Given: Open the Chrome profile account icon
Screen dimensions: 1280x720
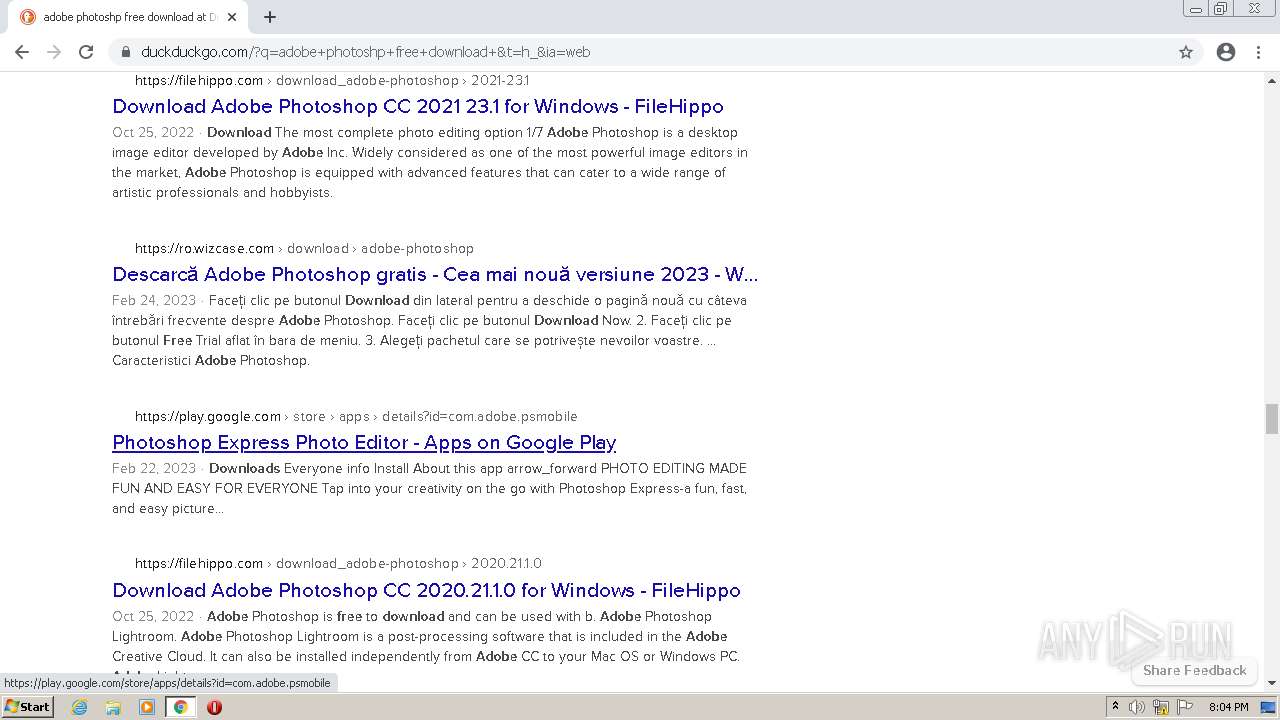Looking at the screenshot, I should 1226,52.
